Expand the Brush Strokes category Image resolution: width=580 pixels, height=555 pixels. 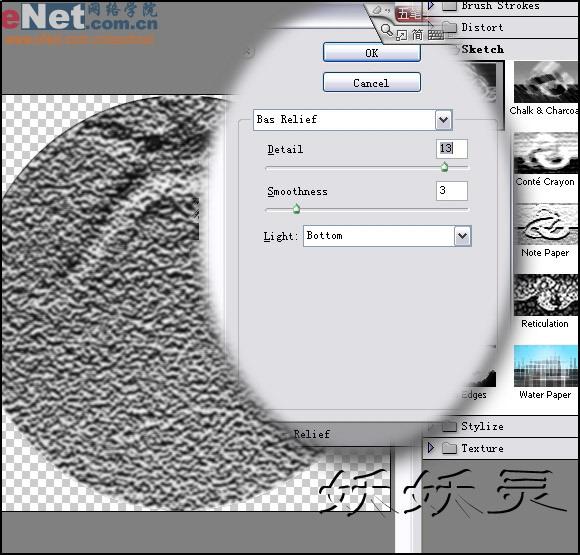click(431, 5)
